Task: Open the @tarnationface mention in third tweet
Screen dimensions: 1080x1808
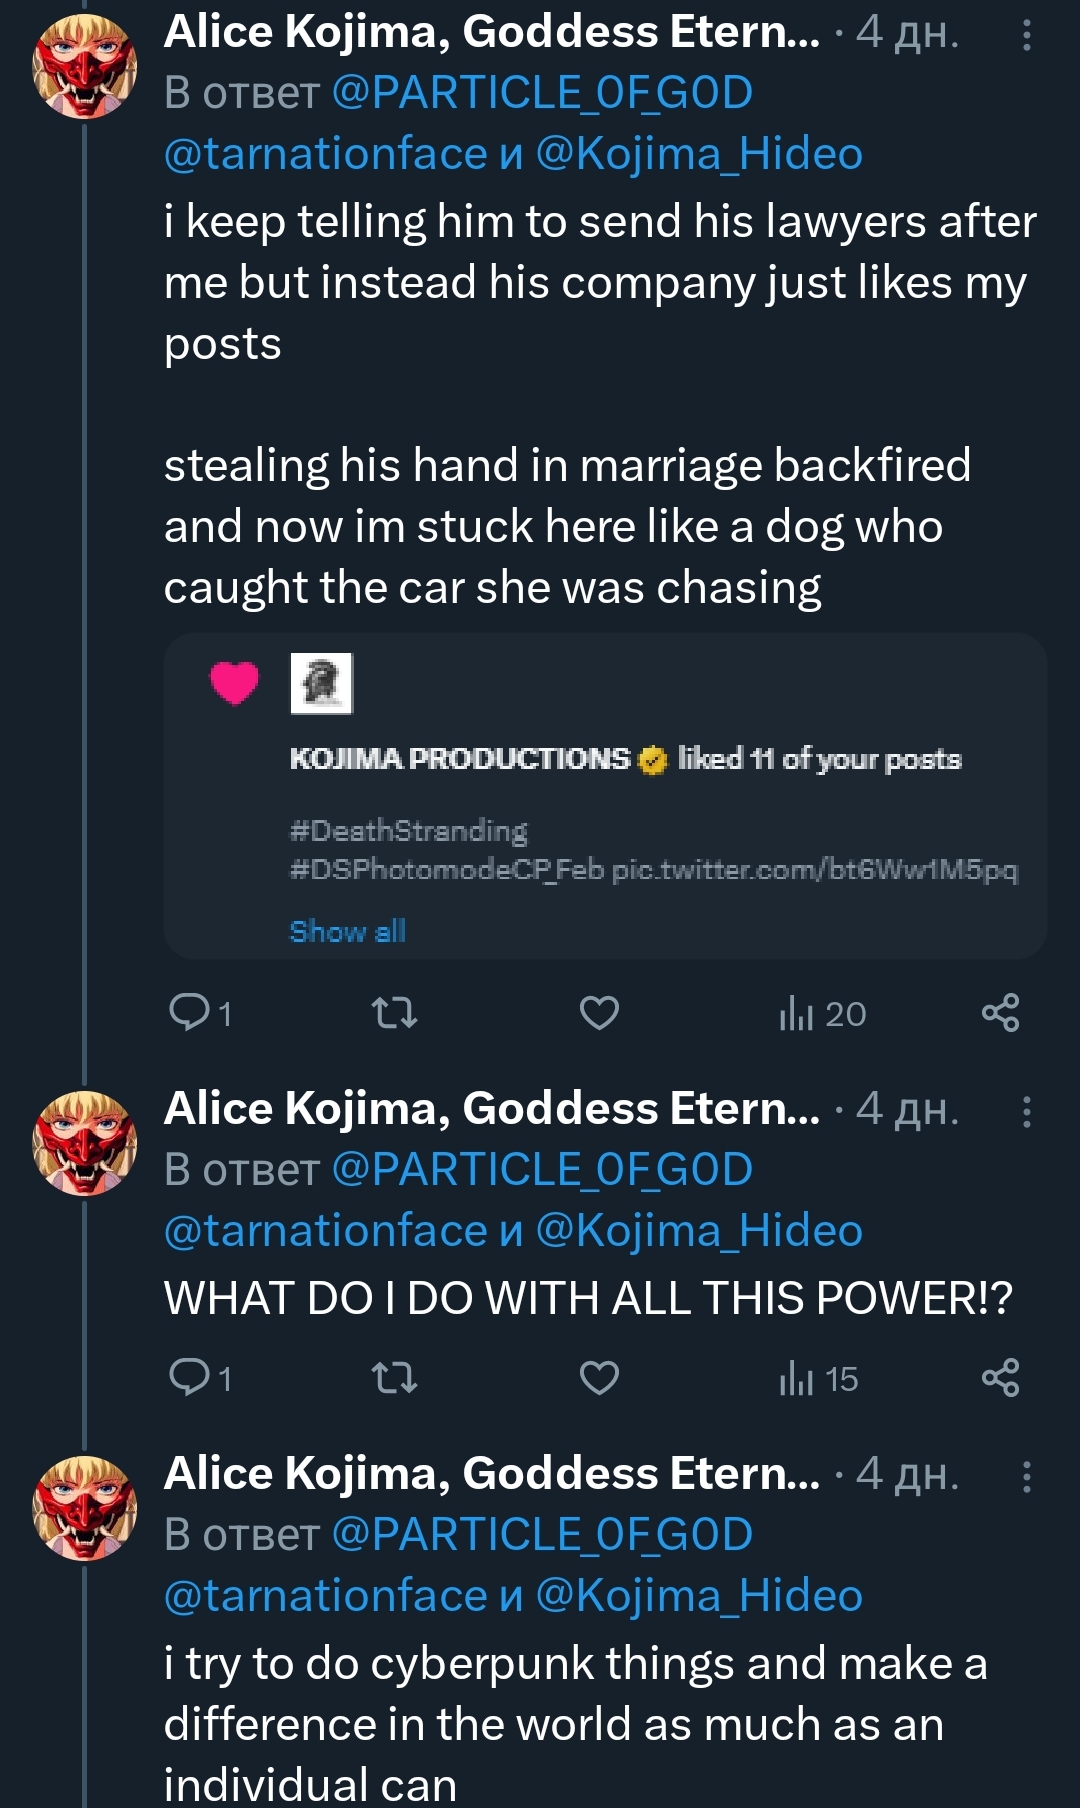Action: (325, 1595)
